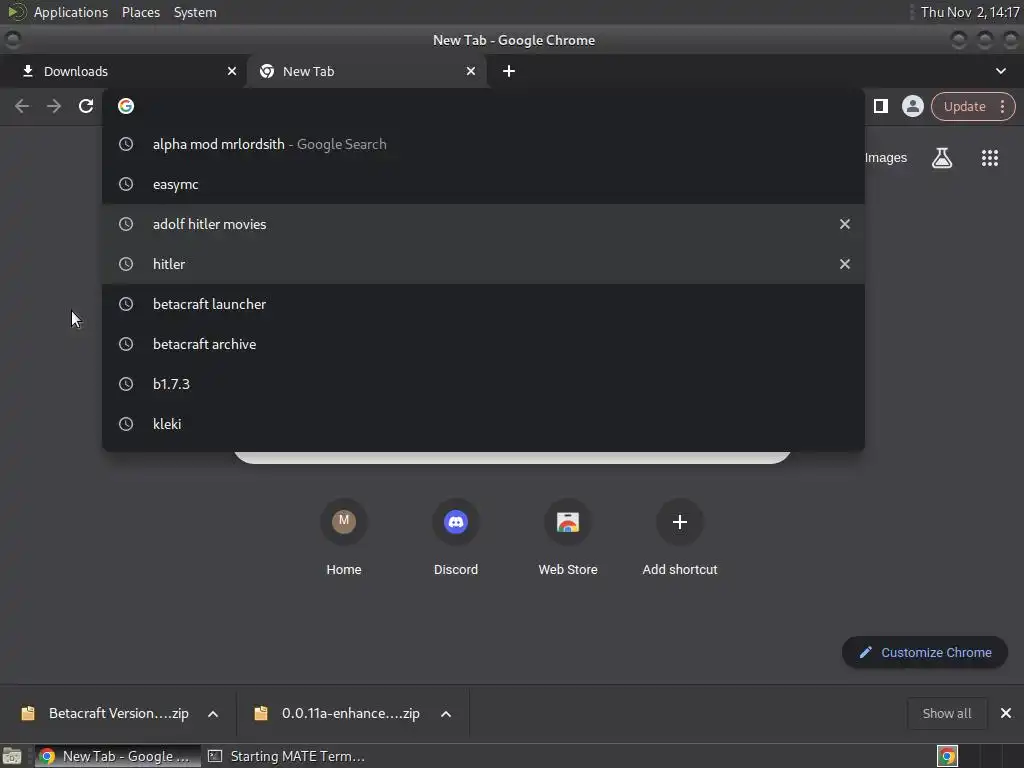Image resolution: width=1024 pixels, height=768 pixels.
Task: Open Chrome's three-dot menu
Action: point(1002,106)
